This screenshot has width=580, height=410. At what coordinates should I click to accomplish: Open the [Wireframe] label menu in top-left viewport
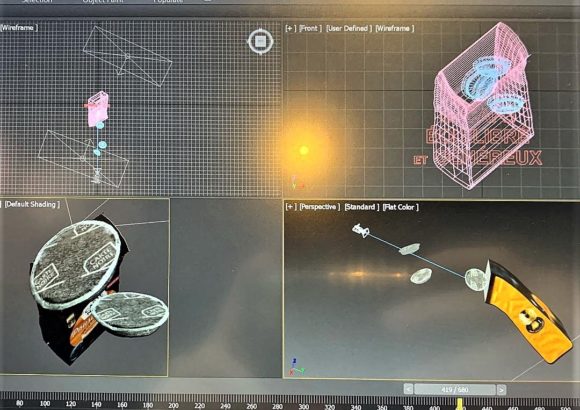[18, 28]
